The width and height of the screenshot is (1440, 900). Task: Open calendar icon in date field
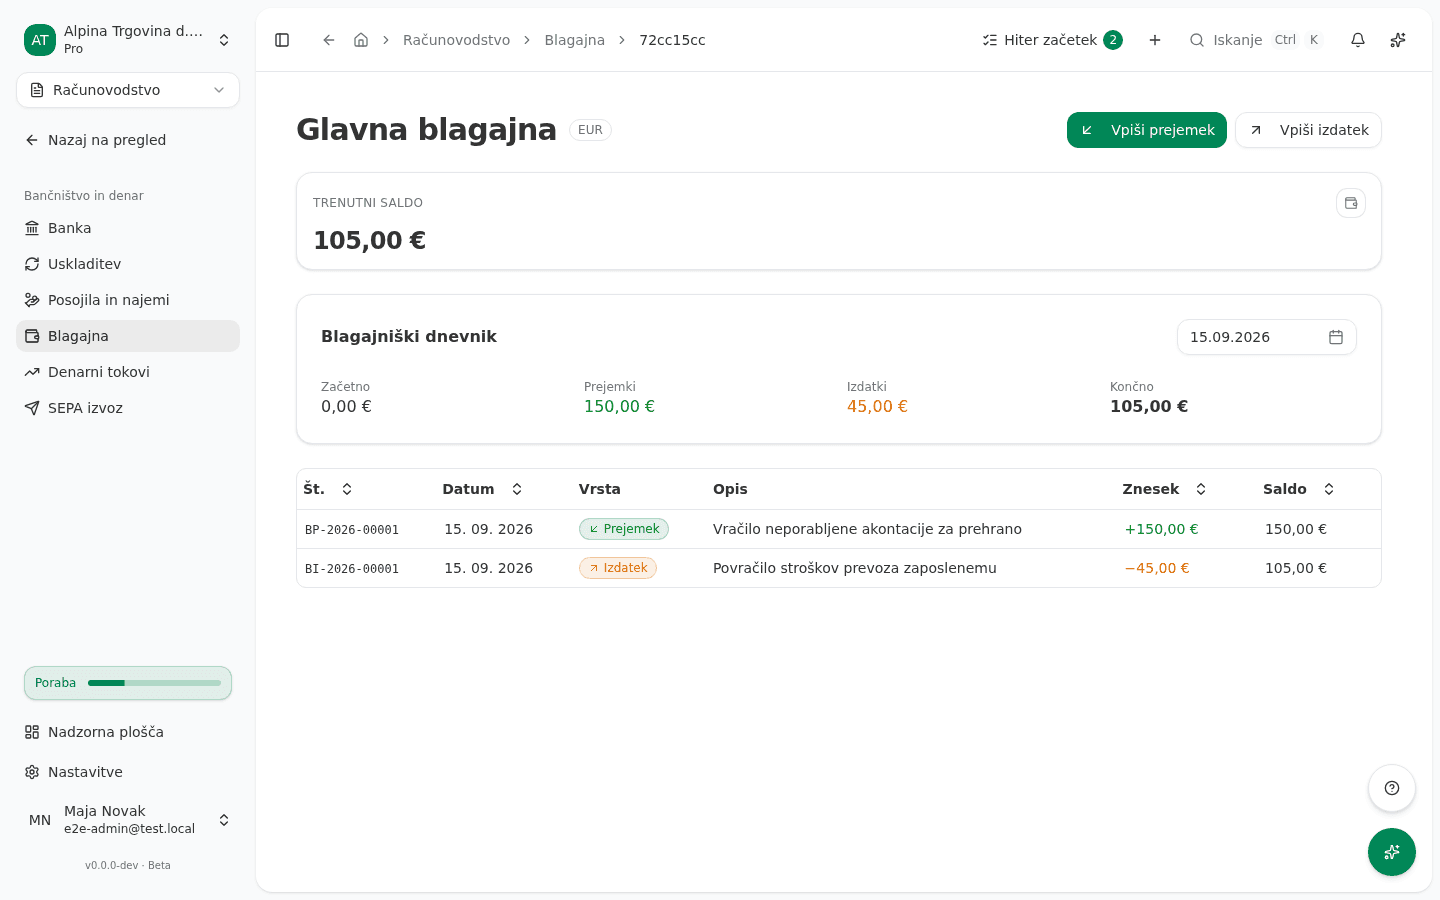coord(1336,337)
